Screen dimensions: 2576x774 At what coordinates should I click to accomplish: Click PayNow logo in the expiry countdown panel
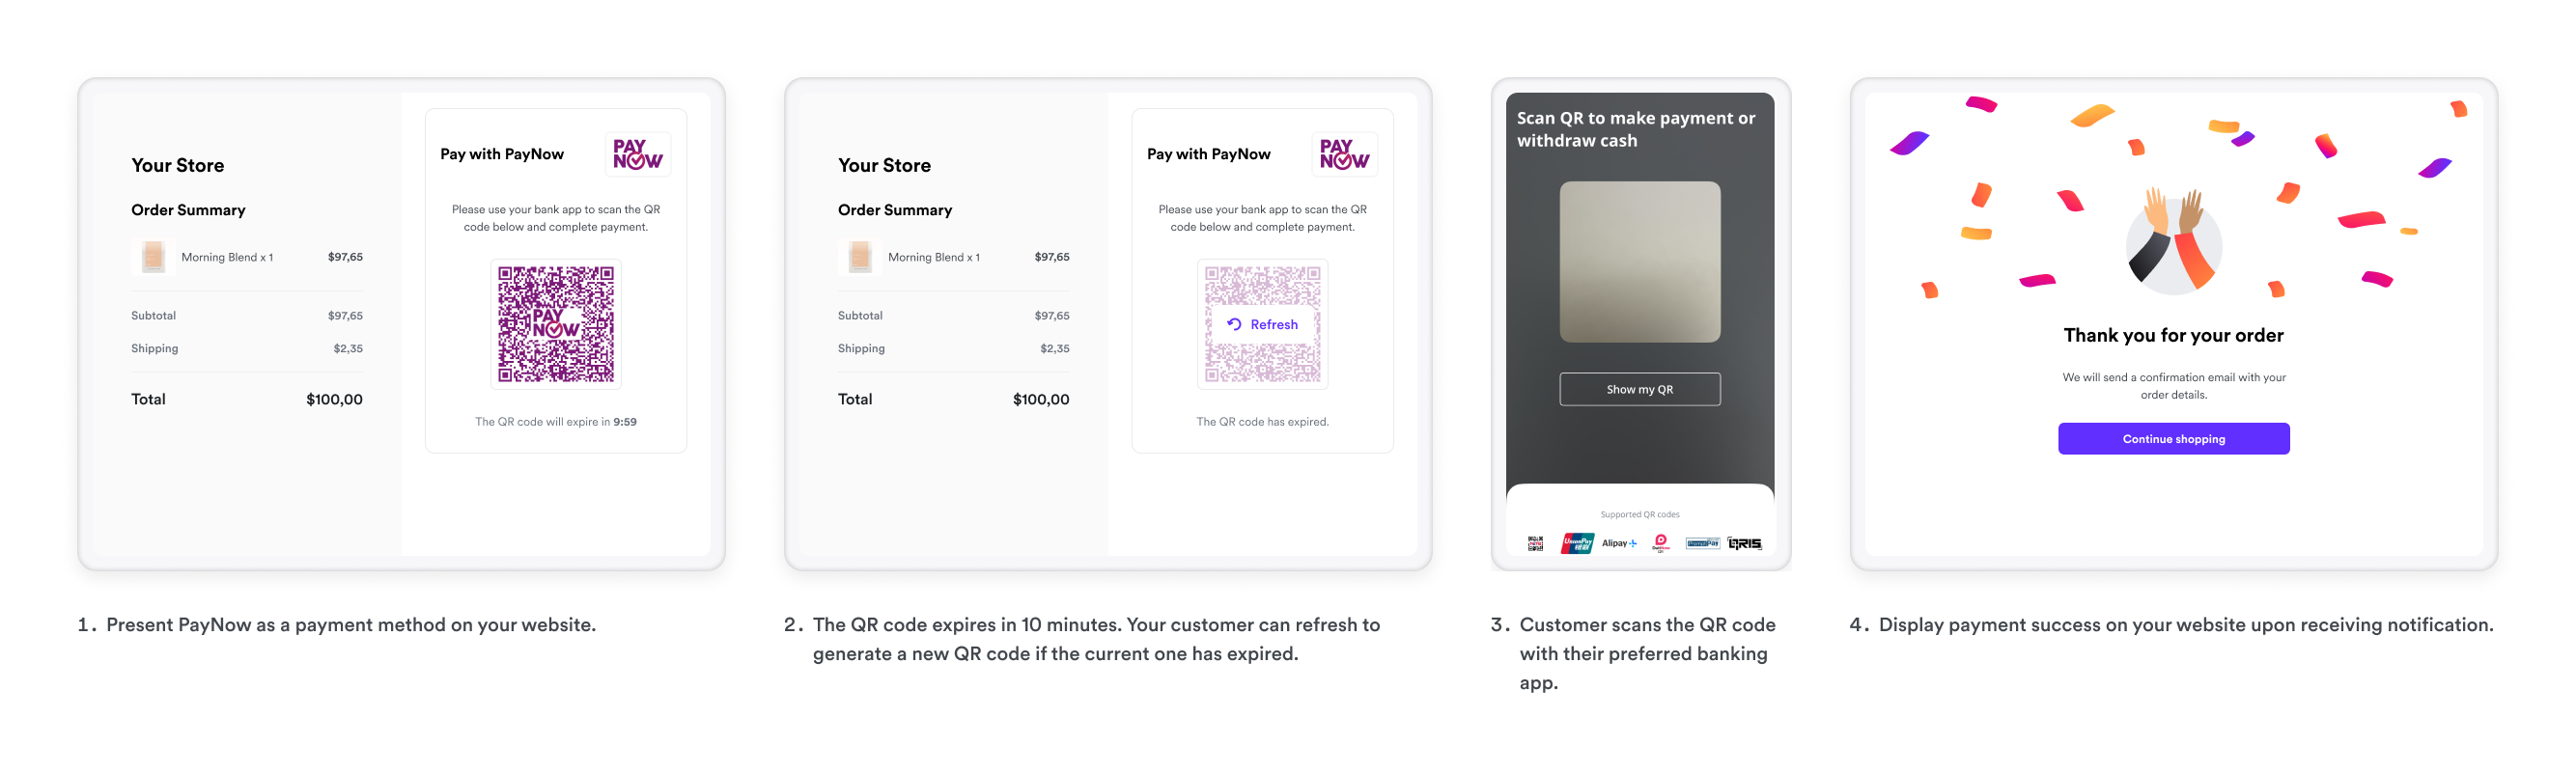click(x=637, y=154)
